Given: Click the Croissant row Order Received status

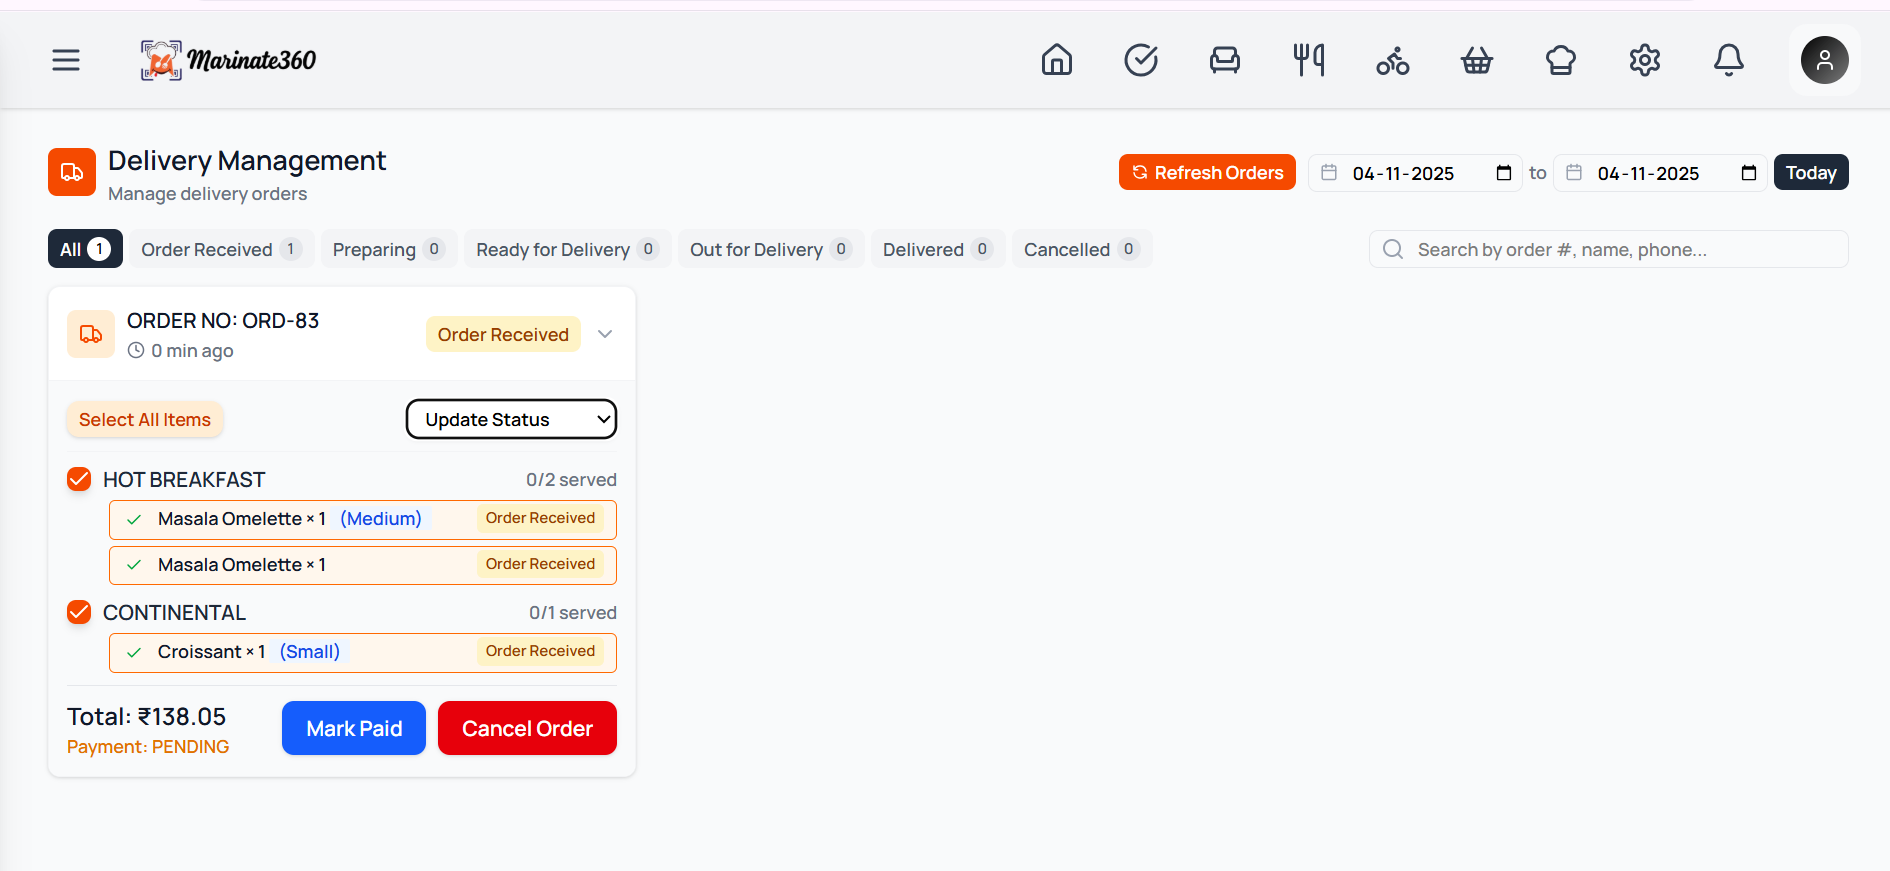Looking at the screenshot, I should click(x=541, y=651).
